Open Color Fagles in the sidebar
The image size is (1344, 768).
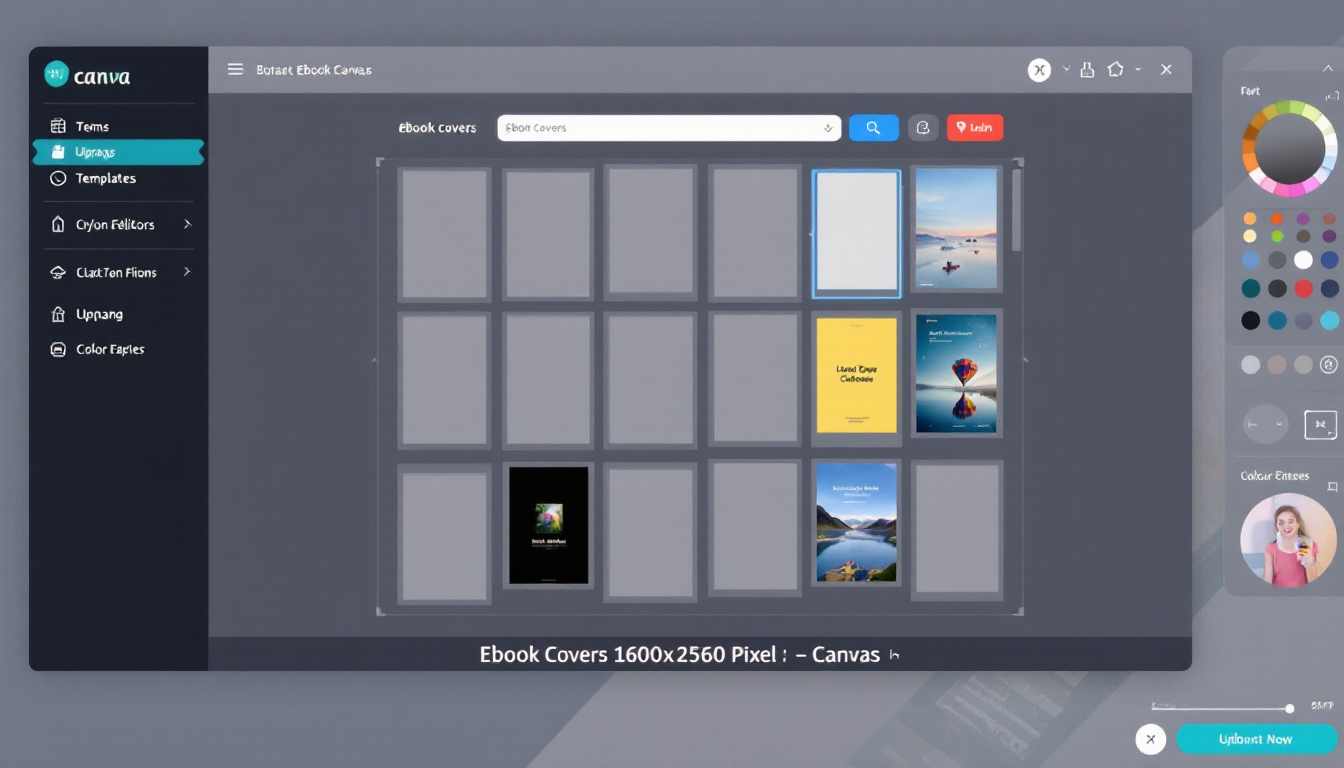click(110, 350)
